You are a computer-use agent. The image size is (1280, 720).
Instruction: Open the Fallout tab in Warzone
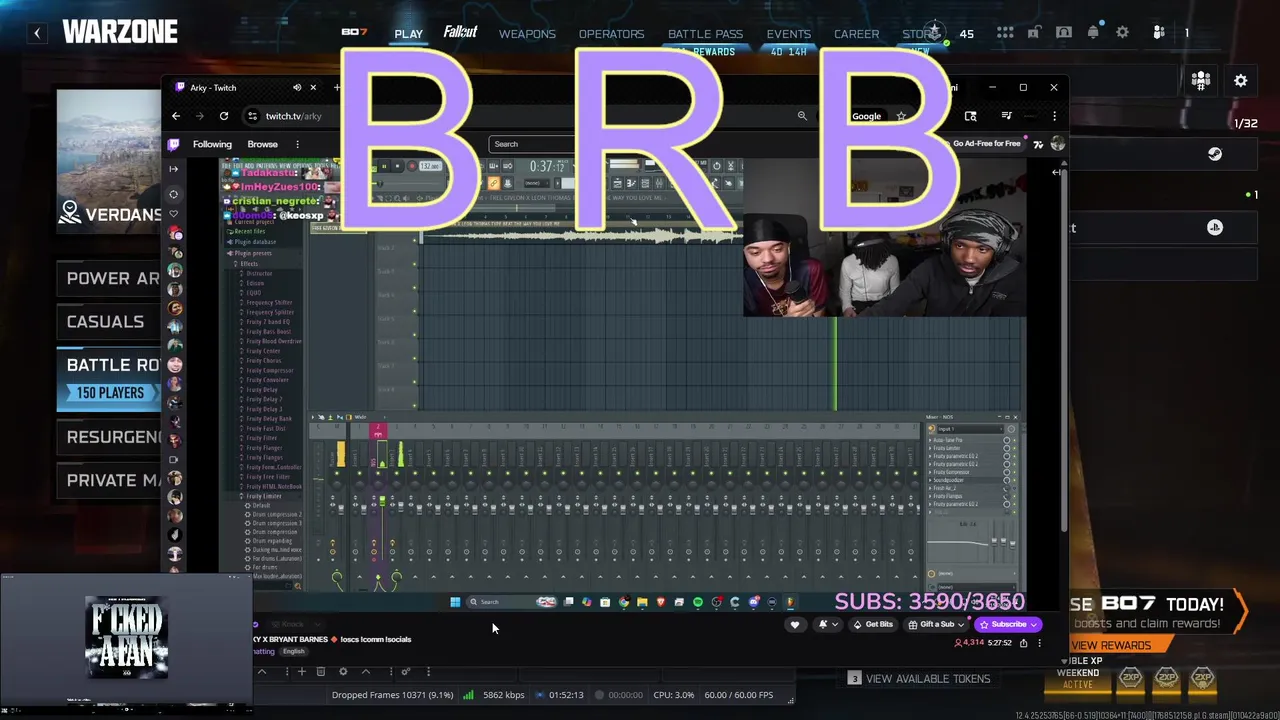[460, 33]
